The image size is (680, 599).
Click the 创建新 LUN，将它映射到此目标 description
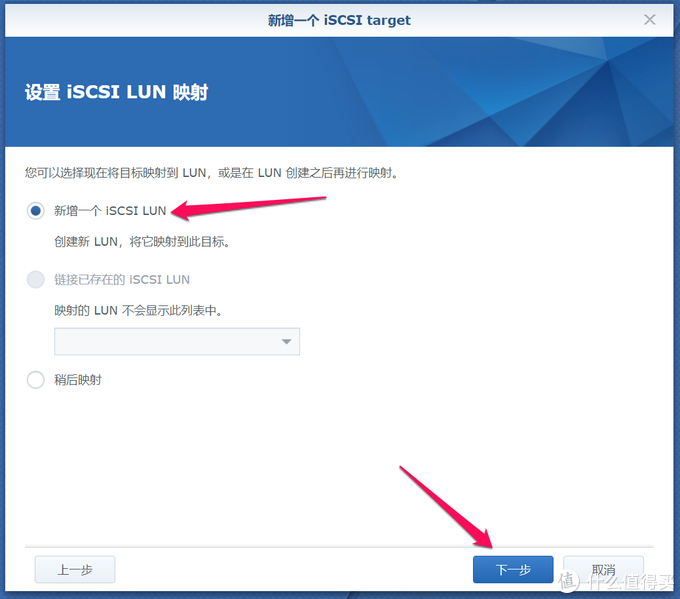coord(142,242)
